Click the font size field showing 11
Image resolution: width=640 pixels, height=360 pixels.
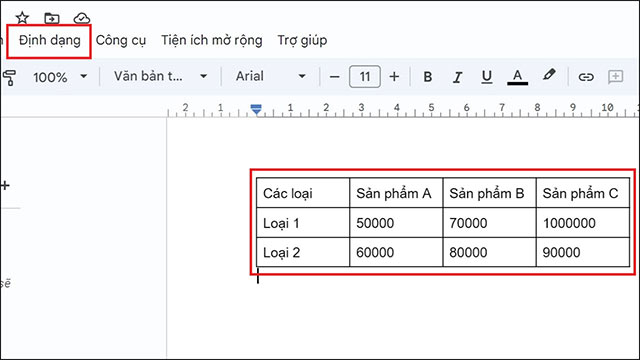point(365,77)
